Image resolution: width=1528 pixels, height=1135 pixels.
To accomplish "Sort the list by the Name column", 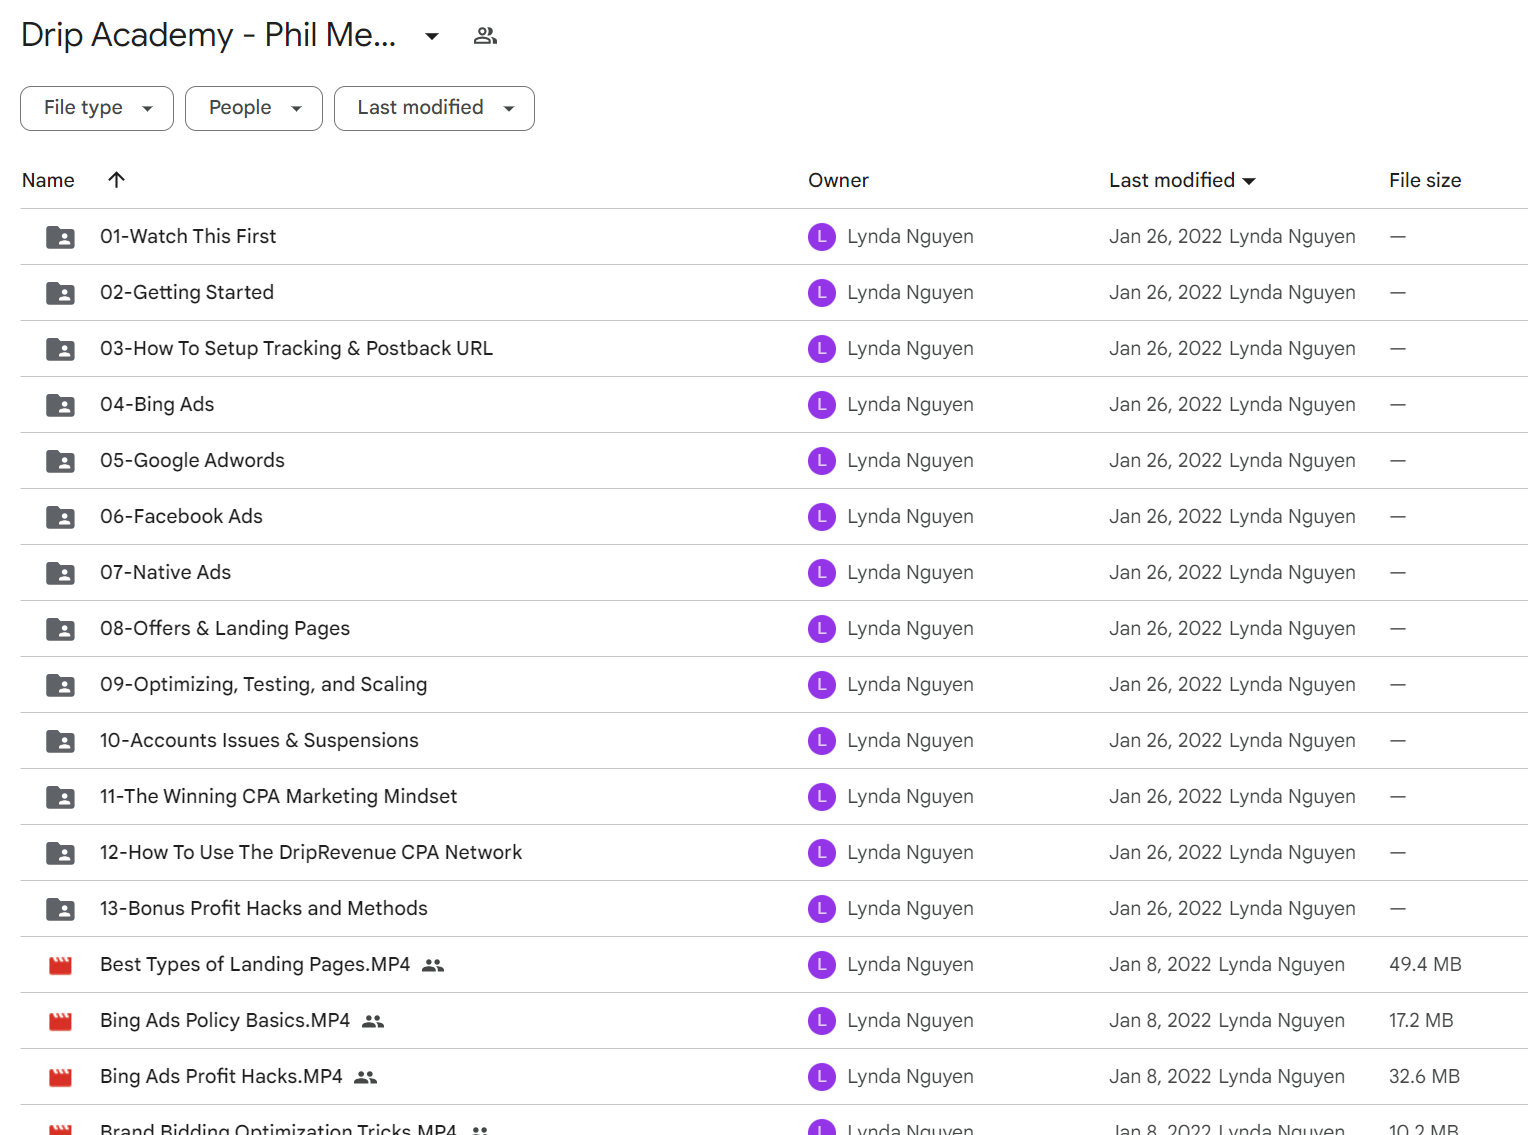I will (x=48, y=180).
